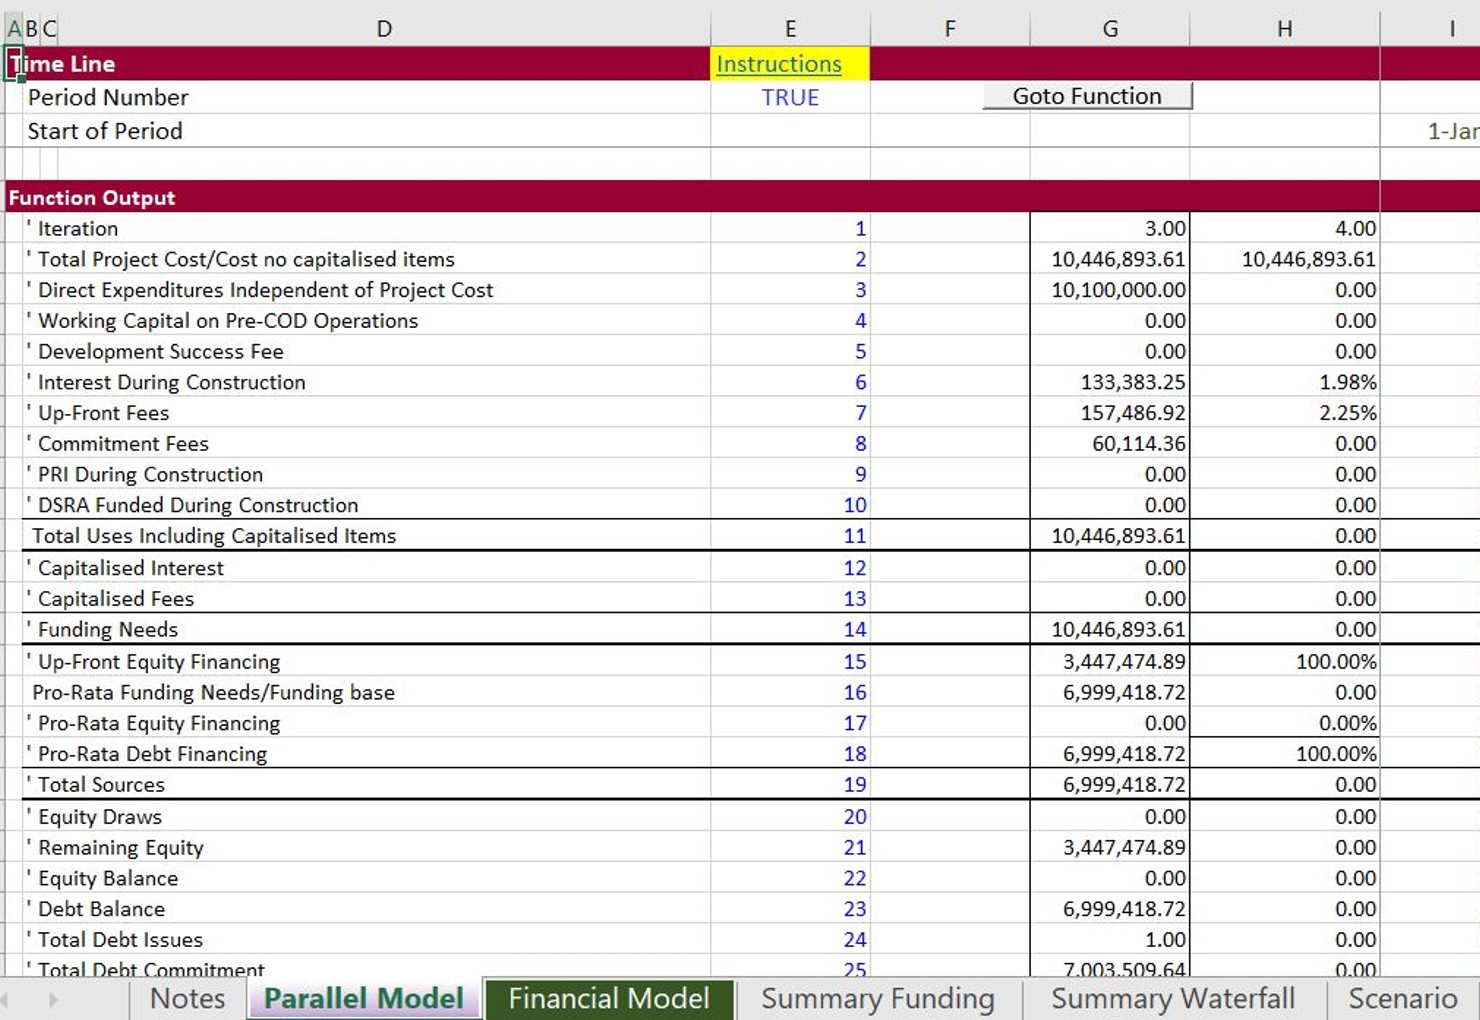Click Commitment Fees value 60,114.36
This screenshot has height=1020, width=1480.
[1110, 444]
